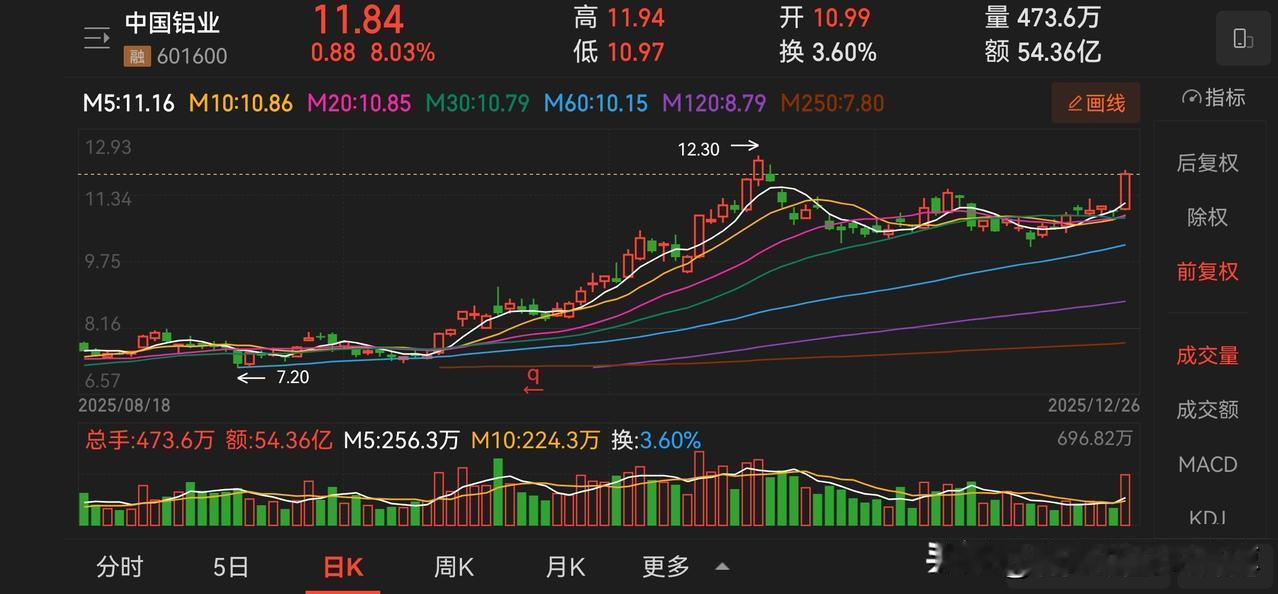This screenshot has width=1278, height=594.
Task: Tap the 总手:473.6万 volume label
Action: [149, 440]
